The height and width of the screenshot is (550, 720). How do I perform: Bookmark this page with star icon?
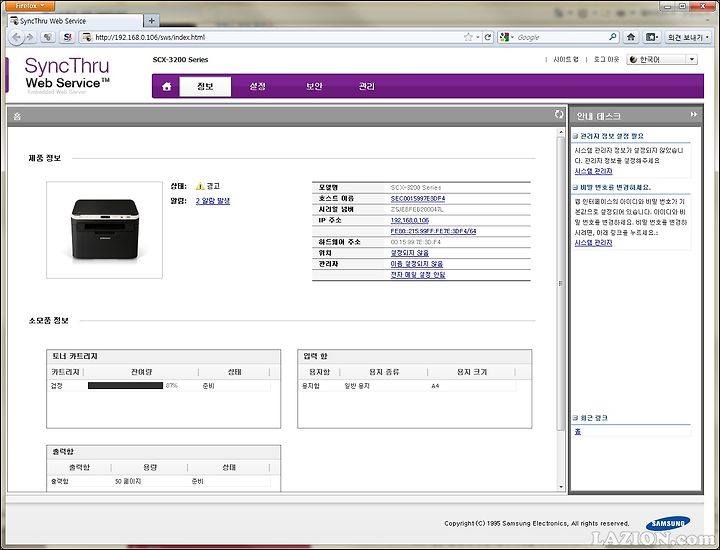468,37
